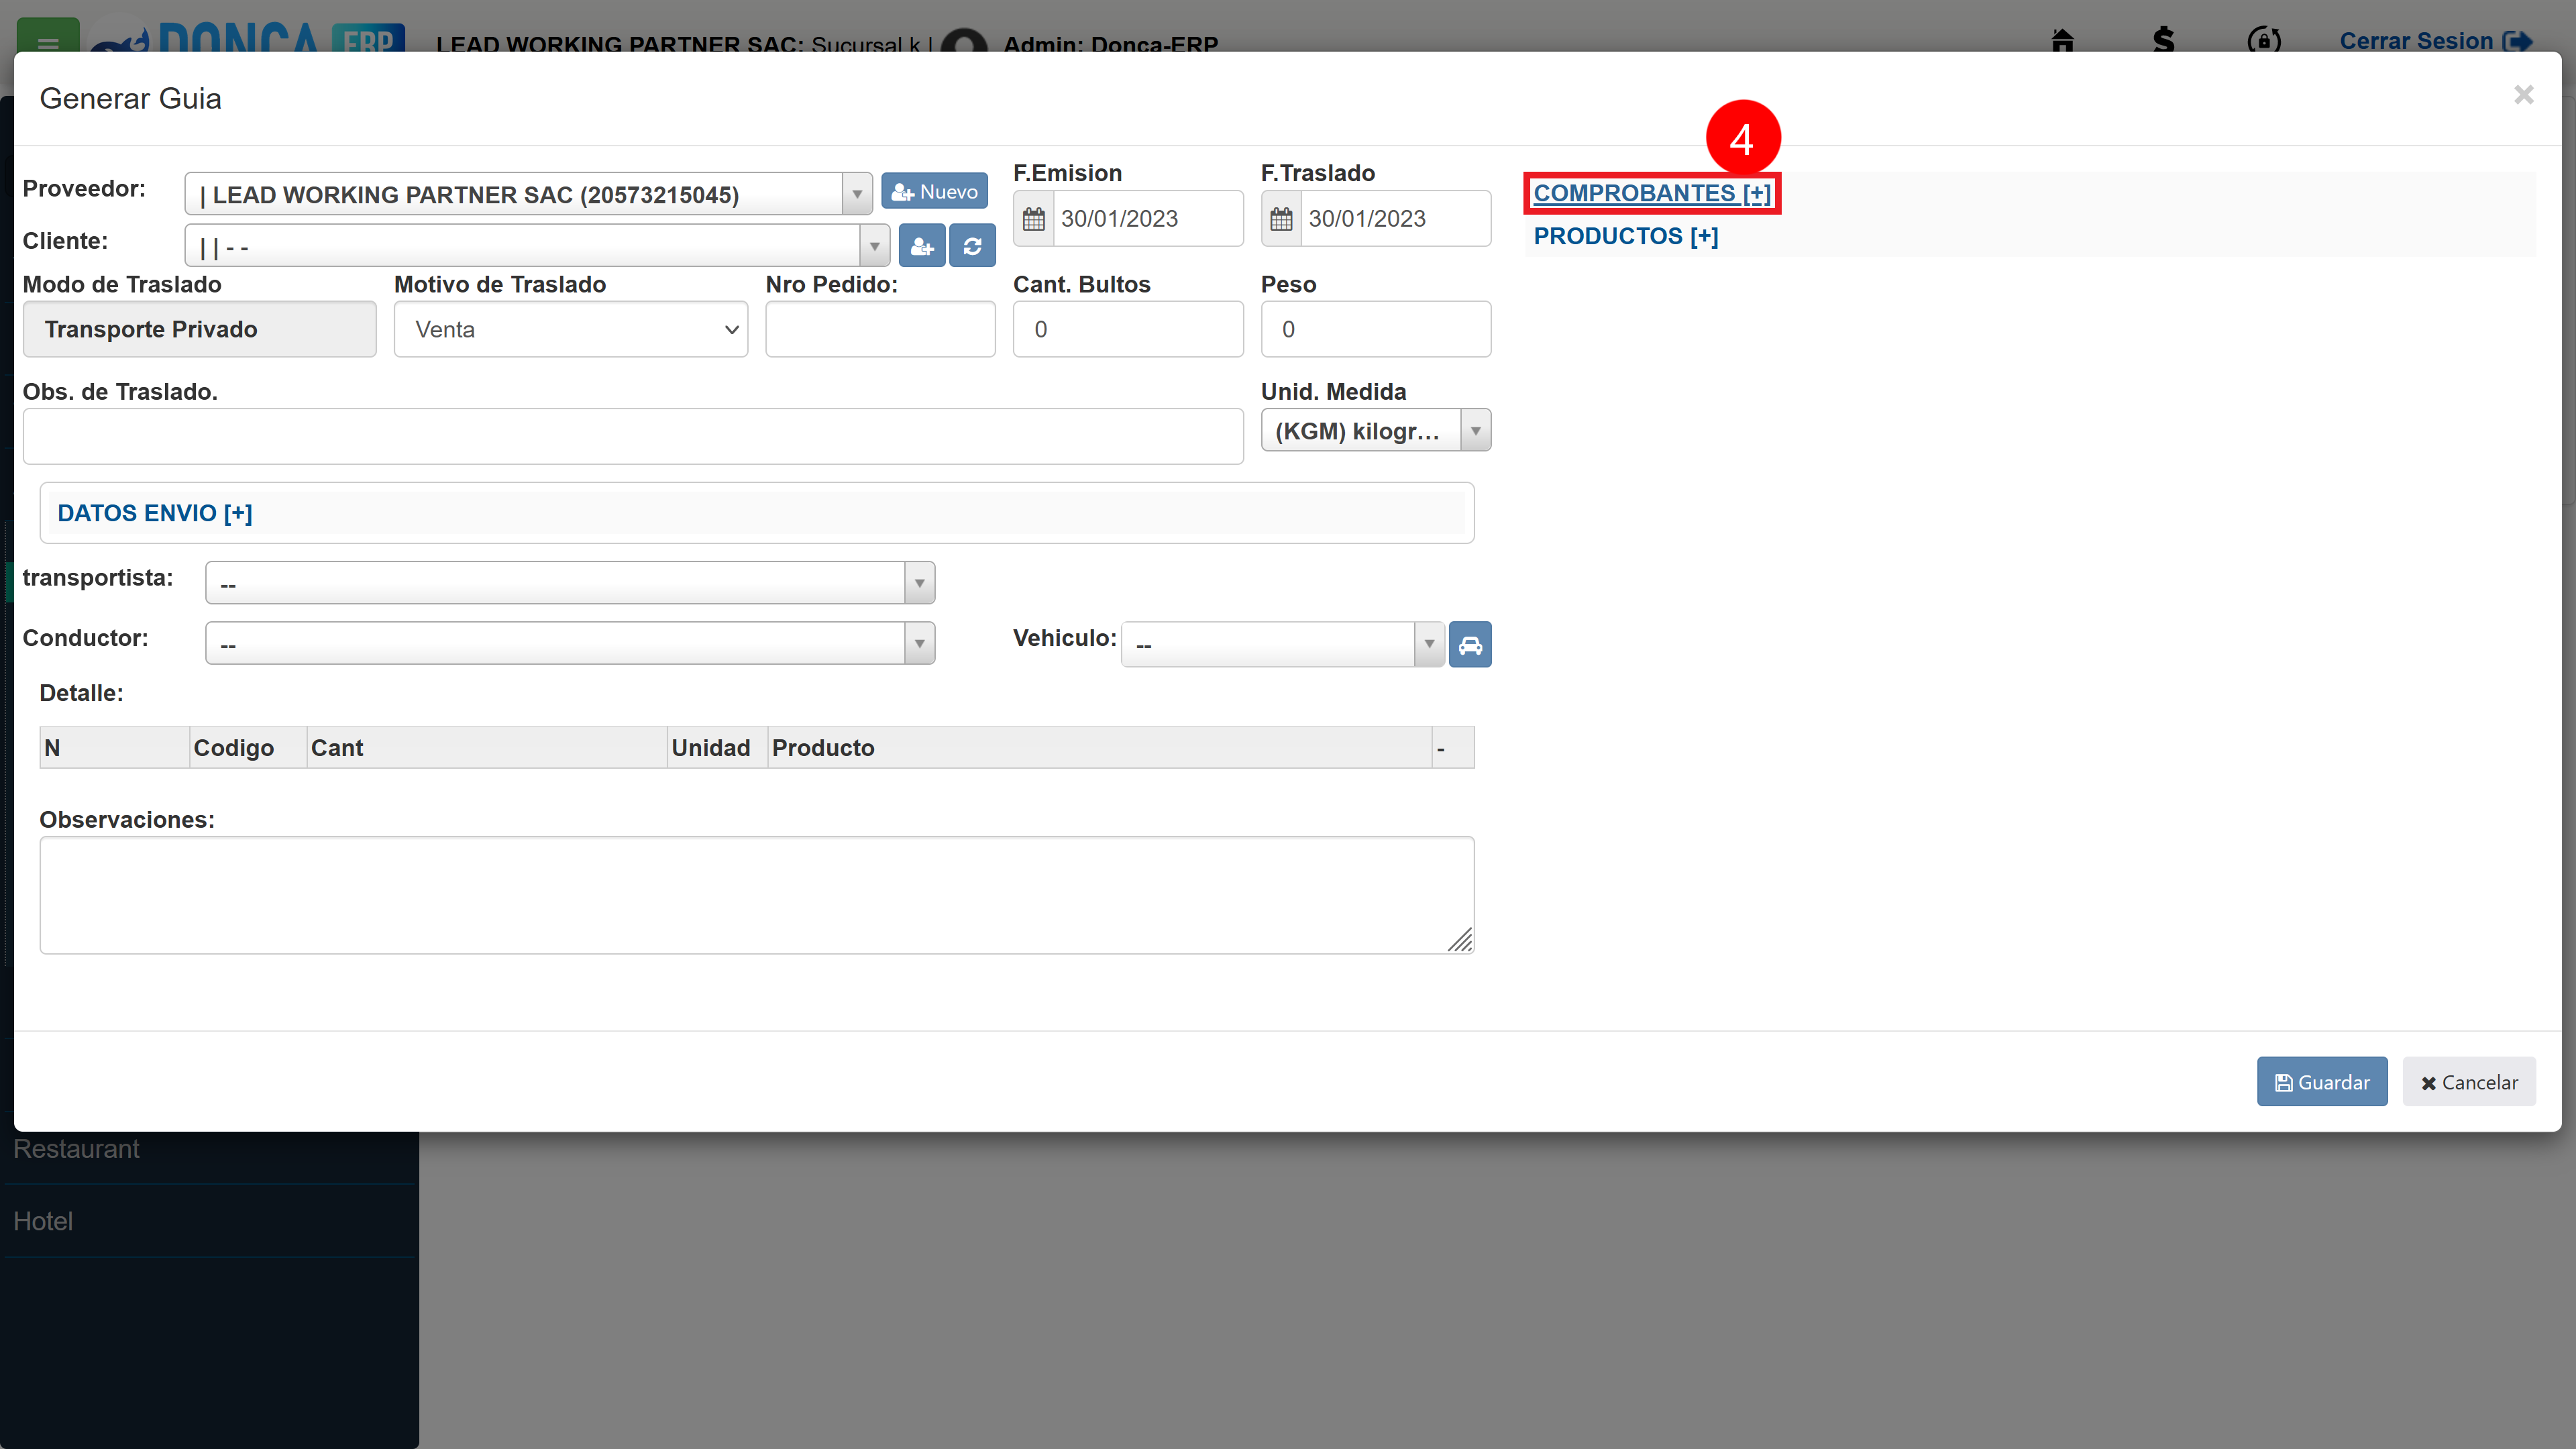Open Proveedor dropdown
The width and height of the screenshot is (2576, 1449).
coord(528,194)
